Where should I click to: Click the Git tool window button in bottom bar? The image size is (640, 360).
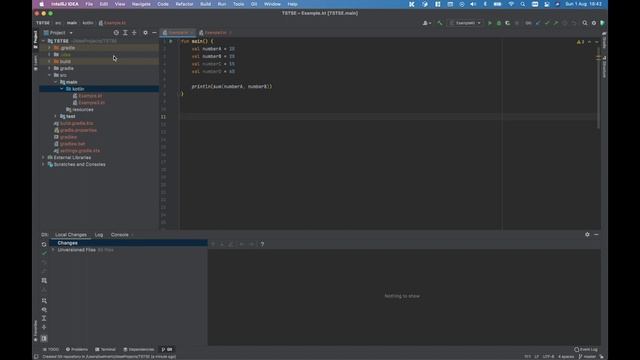[x=167, y=349]
